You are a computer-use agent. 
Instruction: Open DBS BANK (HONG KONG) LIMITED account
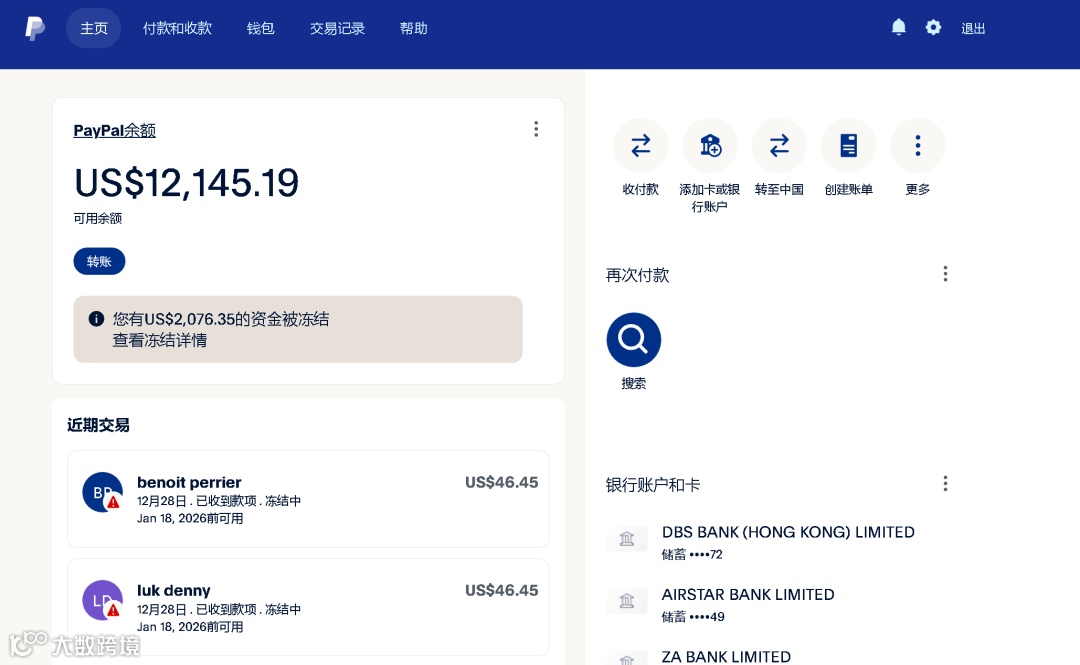tap(788, 532)
